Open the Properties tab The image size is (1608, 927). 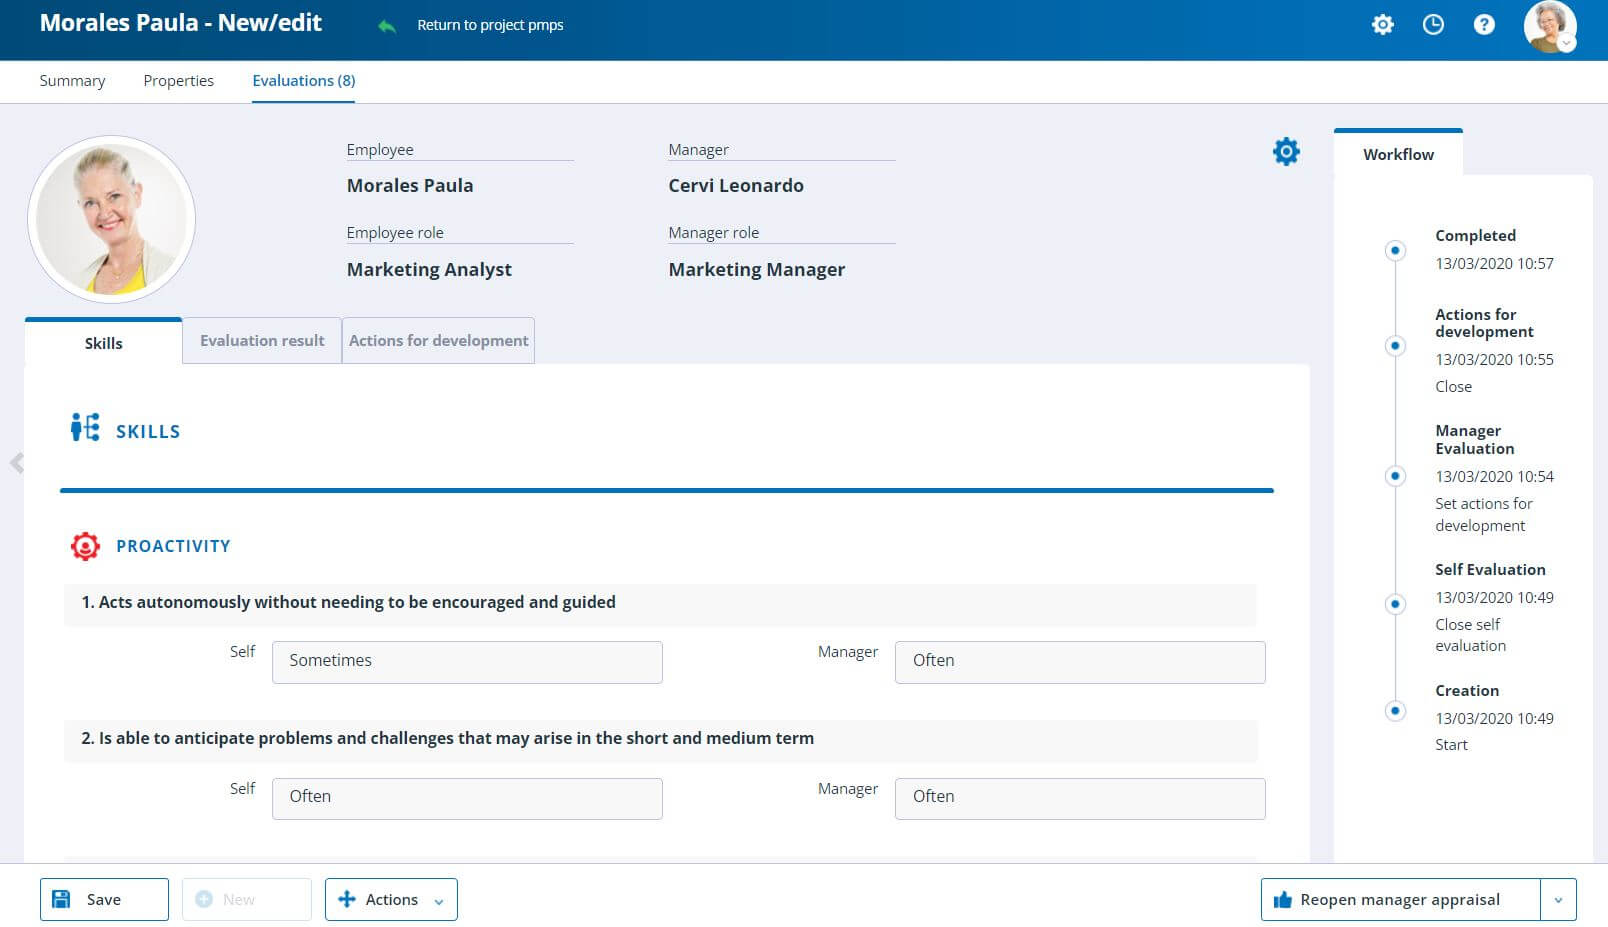[178, 80]
